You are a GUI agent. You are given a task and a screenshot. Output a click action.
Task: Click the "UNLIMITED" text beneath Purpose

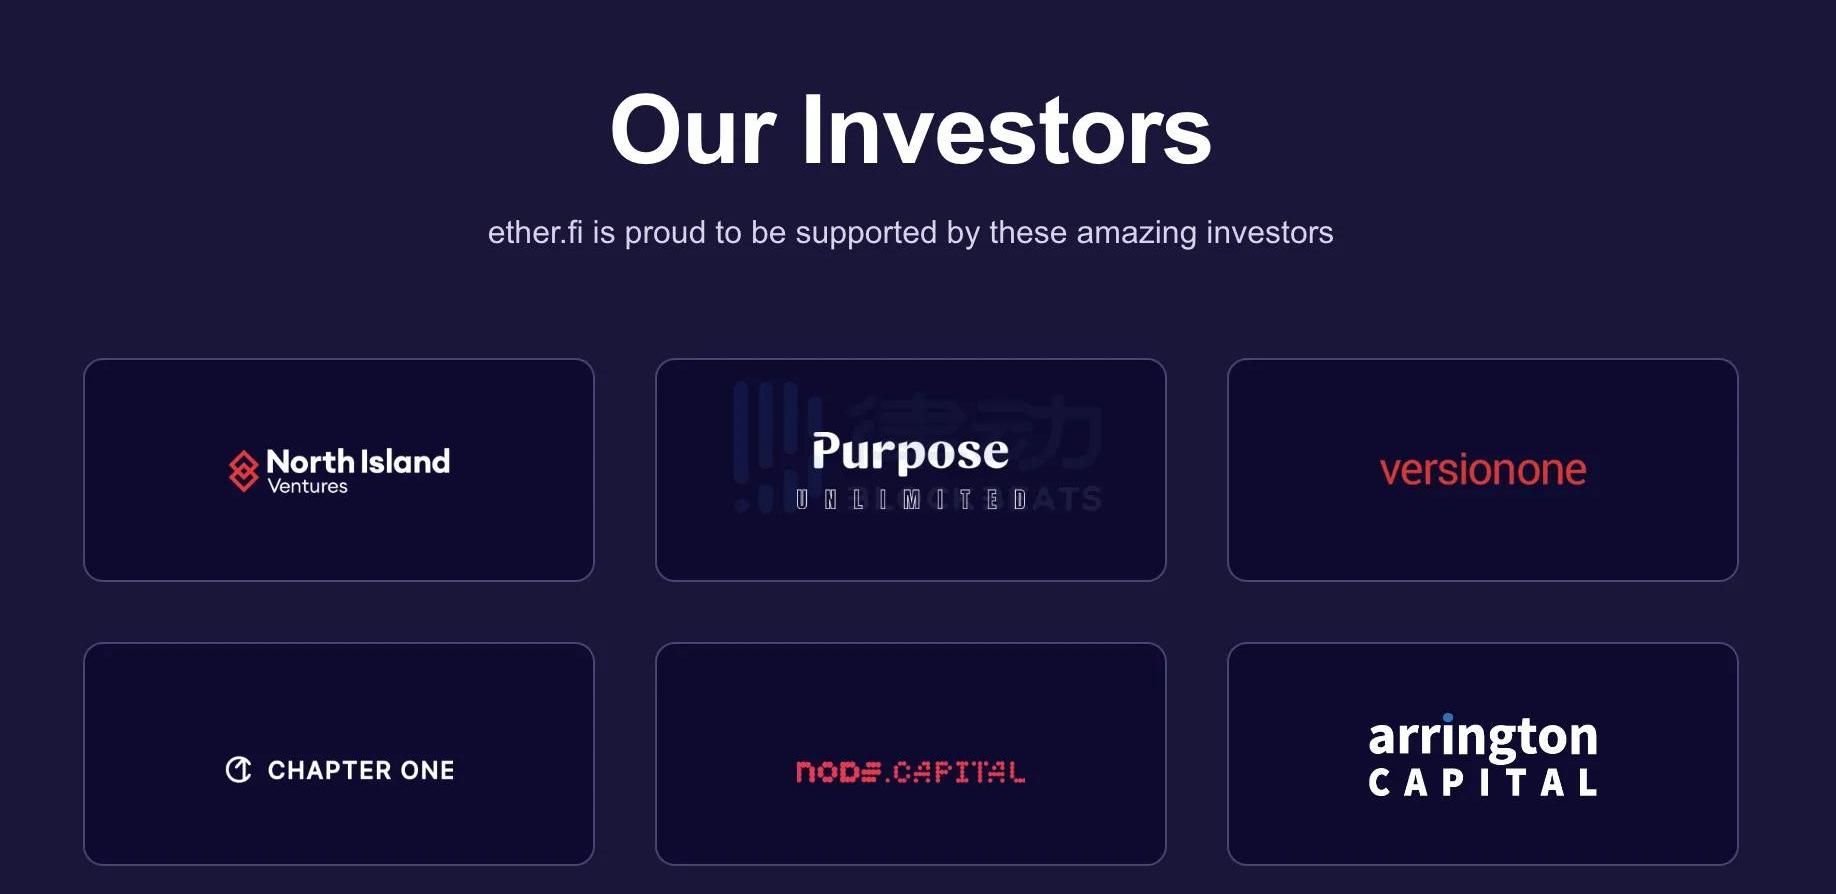pos(910,500)
